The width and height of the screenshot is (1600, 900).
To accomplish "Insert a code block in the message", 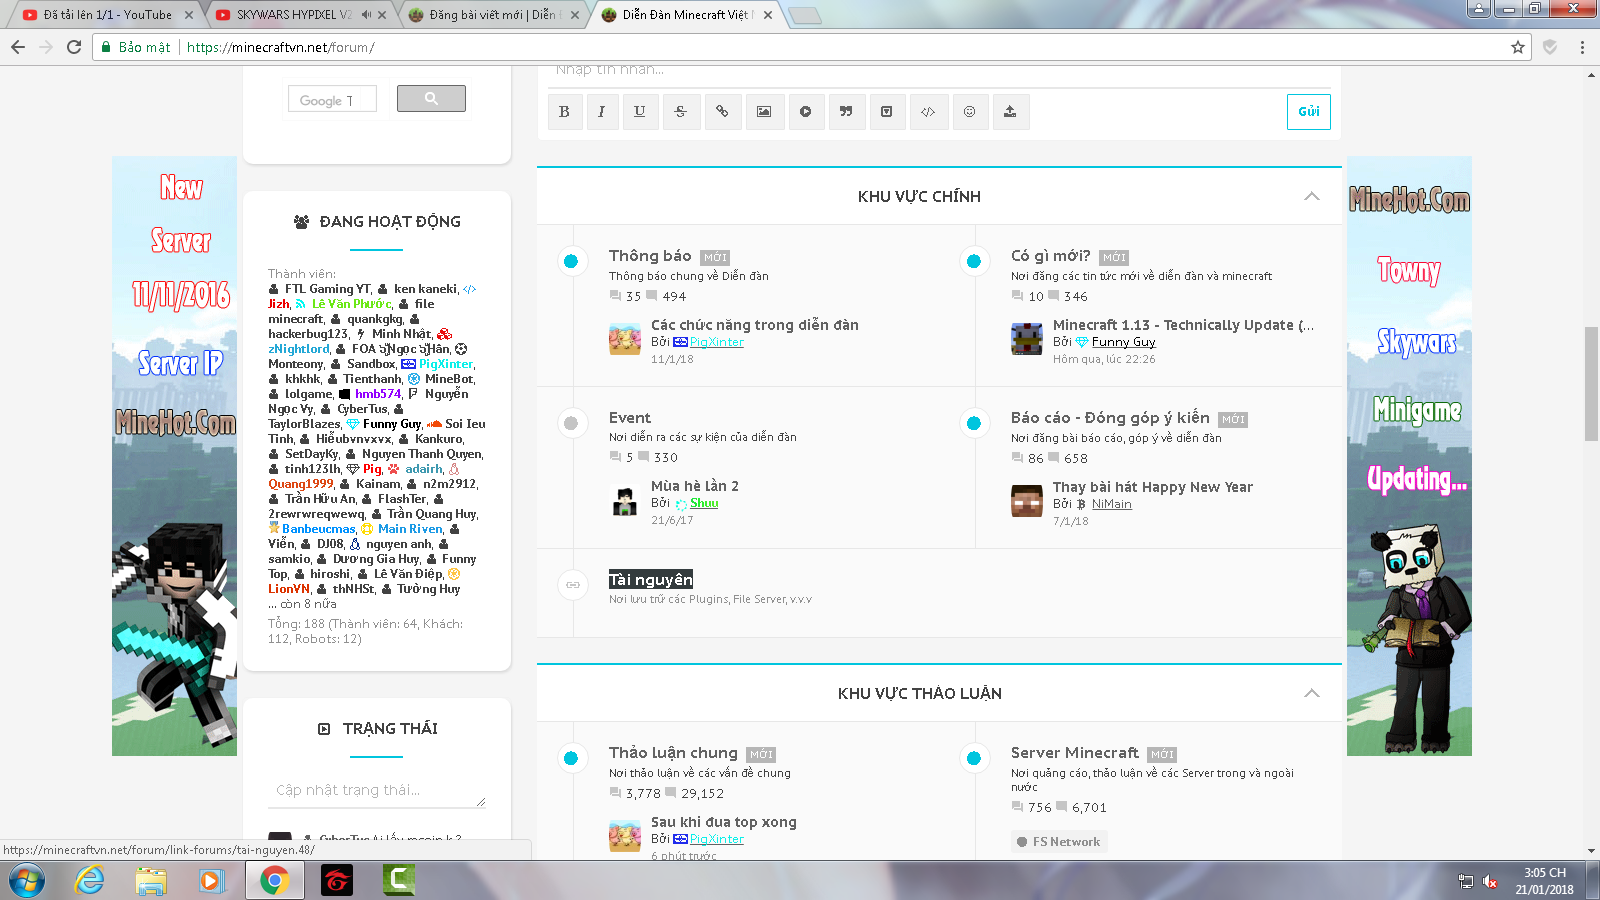I will (928, 112).
